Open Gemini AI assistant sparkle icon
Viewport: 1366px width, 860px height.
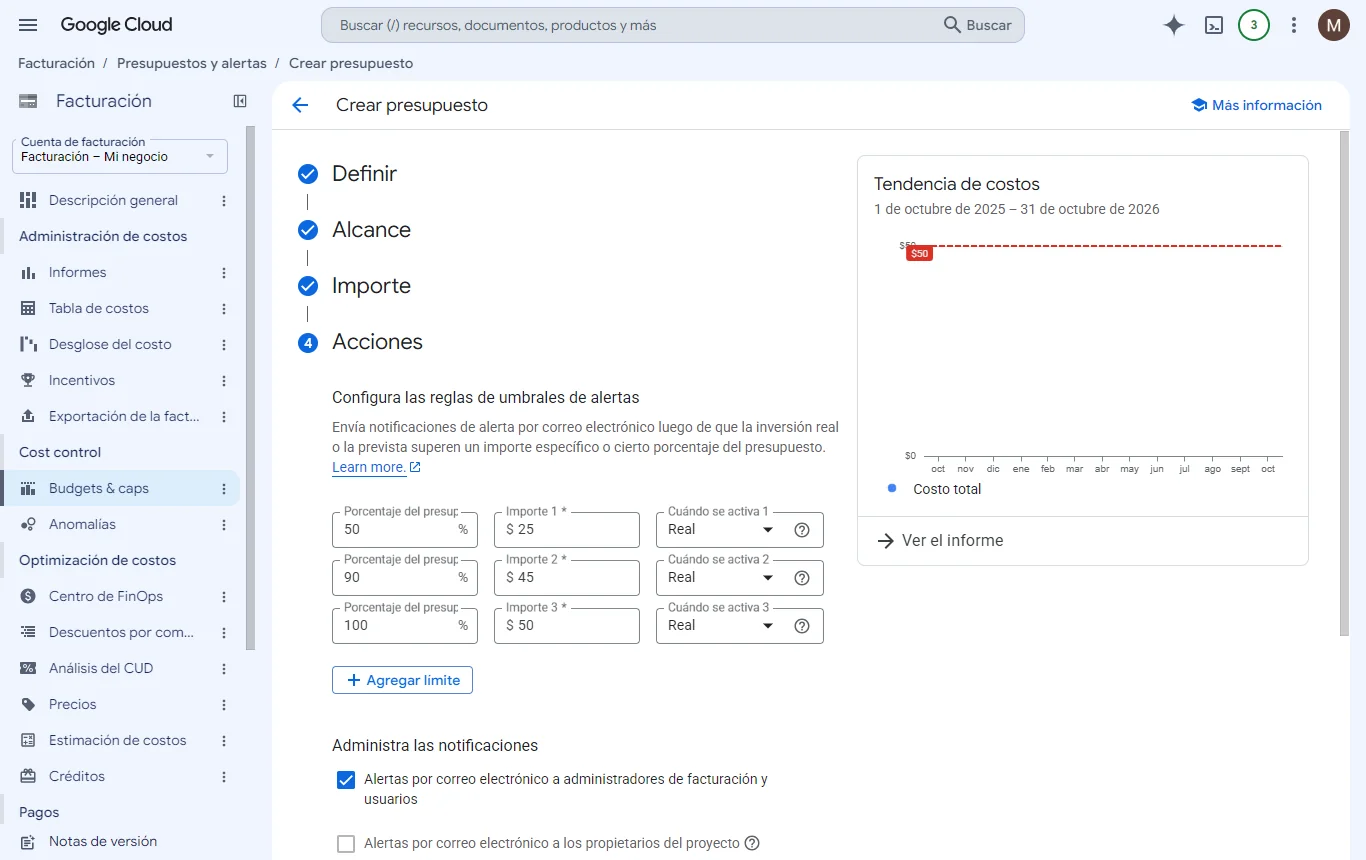click(x=1174, y=25)
